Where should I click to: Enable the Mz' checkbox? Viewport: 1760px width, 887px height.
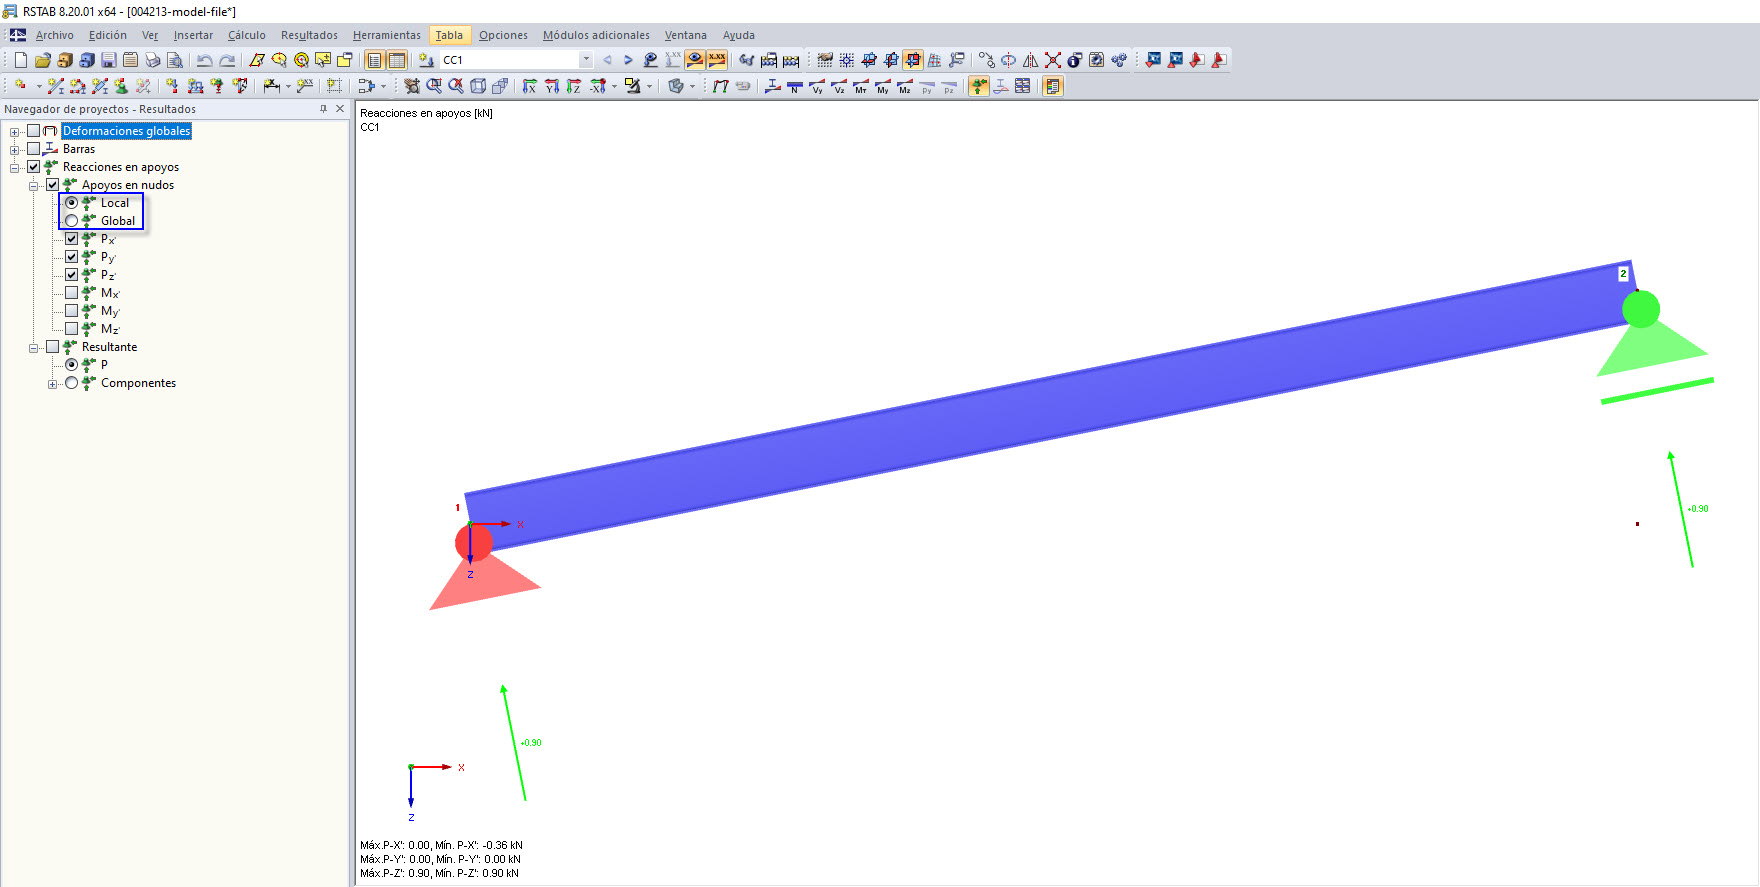[x=72, y=329]
